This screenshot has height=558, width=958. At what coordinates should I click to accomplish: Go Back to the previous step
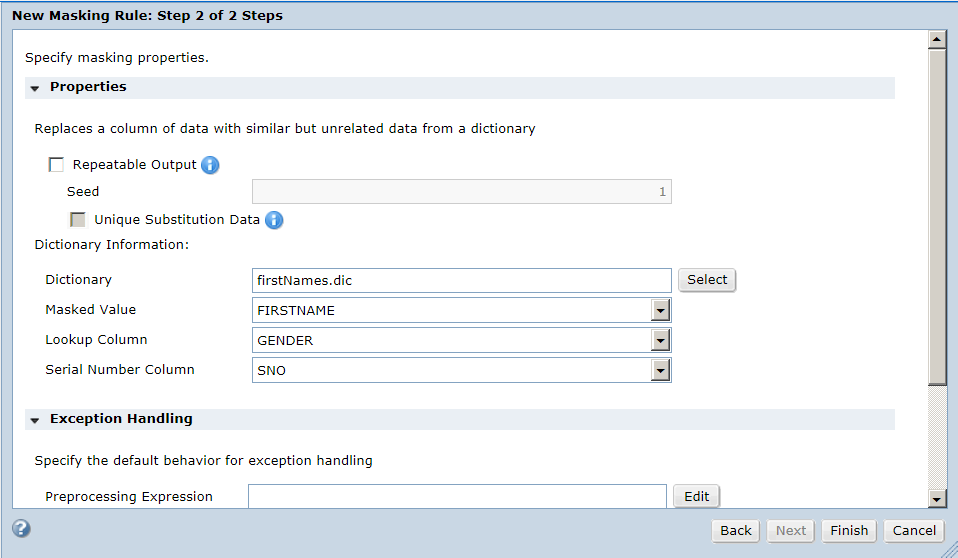[x=736, y=530]
